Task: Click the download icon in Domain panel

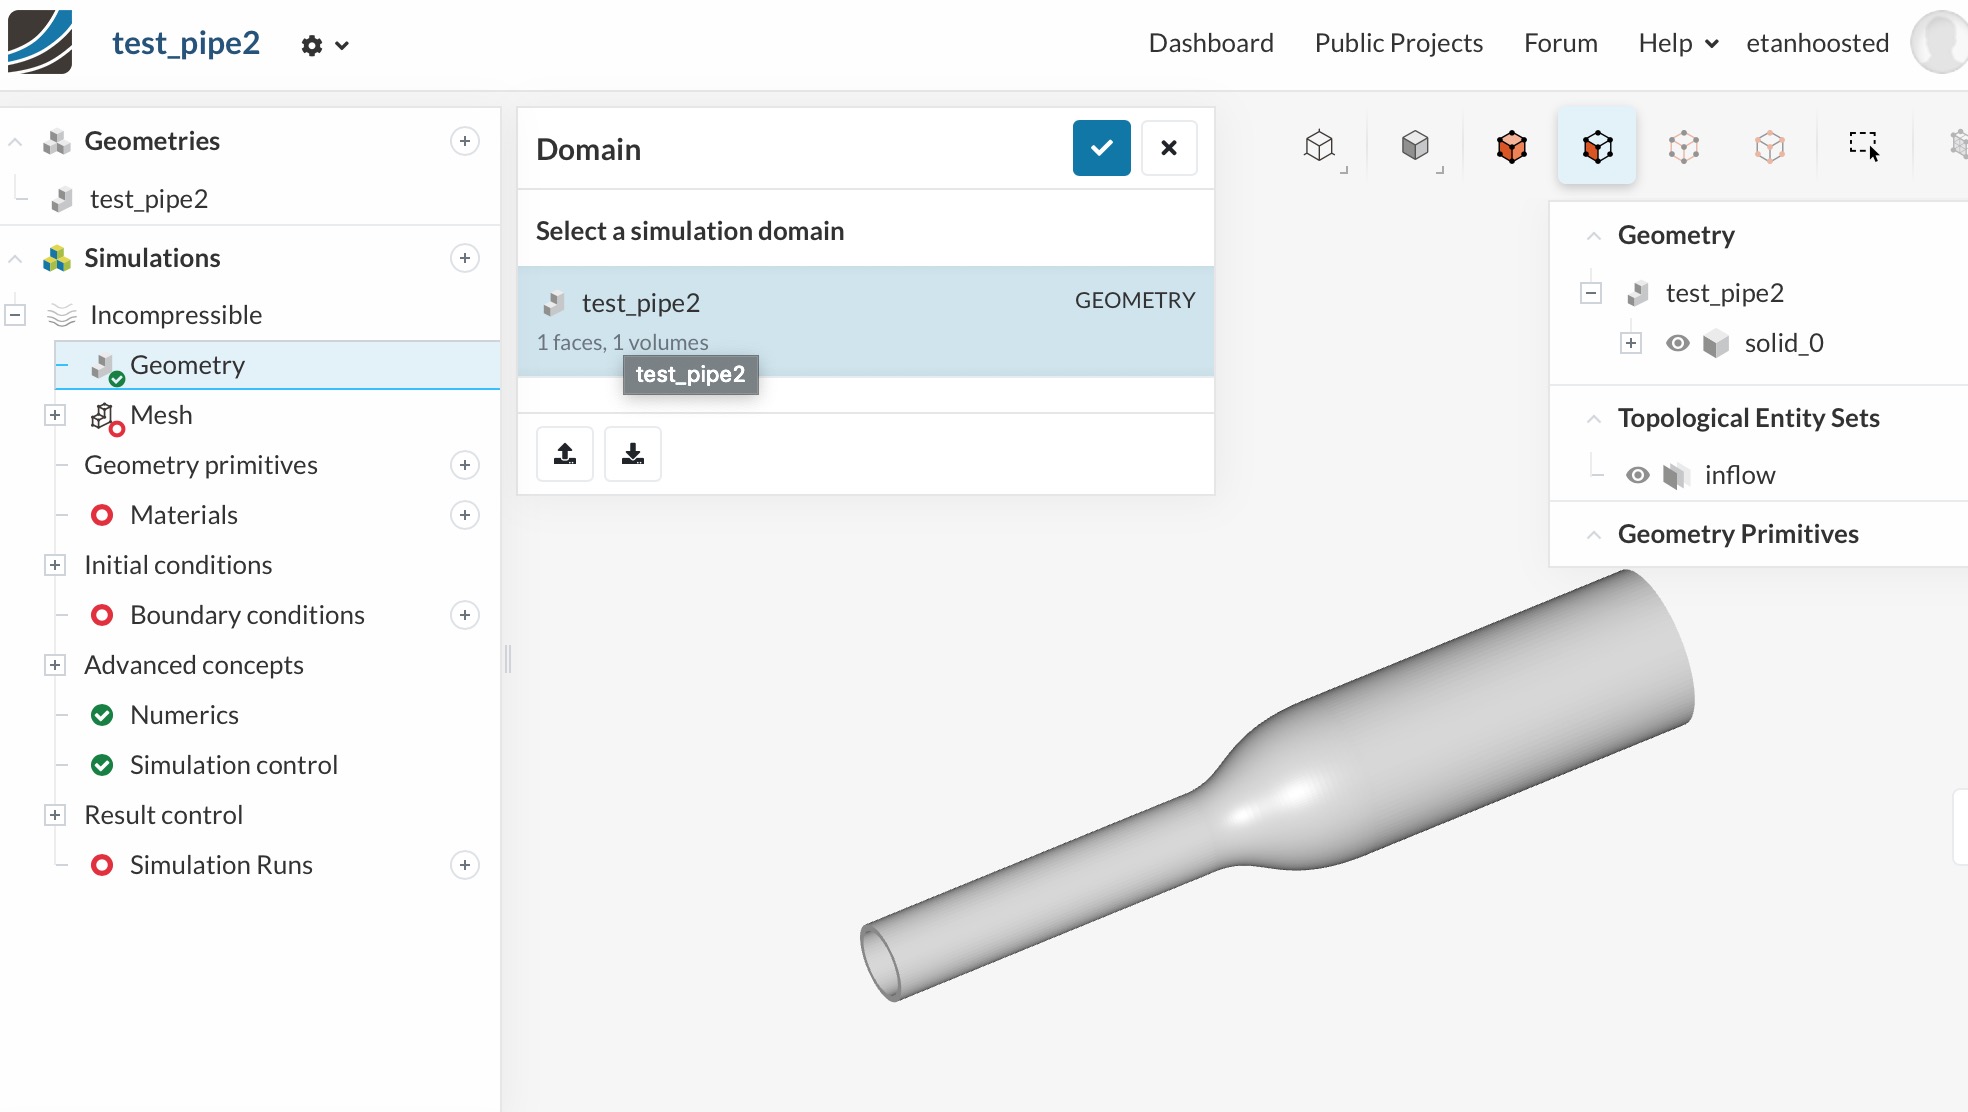Action: pos(632,454)
